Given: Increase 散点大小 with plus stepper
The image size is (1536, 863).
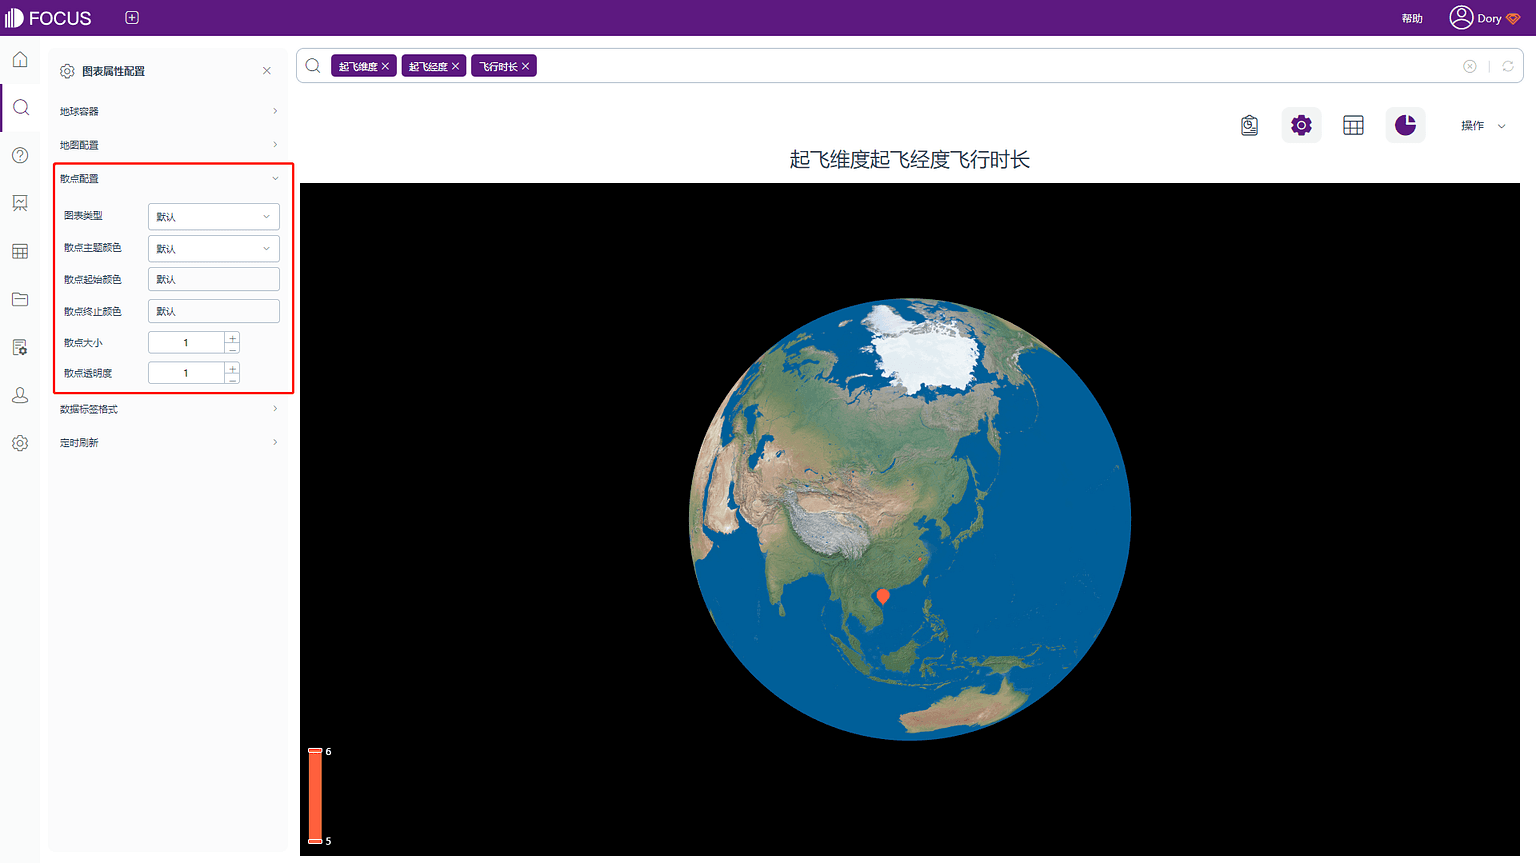Looking at the screenshot, I should pyautogui.click(x=232, y=338).
